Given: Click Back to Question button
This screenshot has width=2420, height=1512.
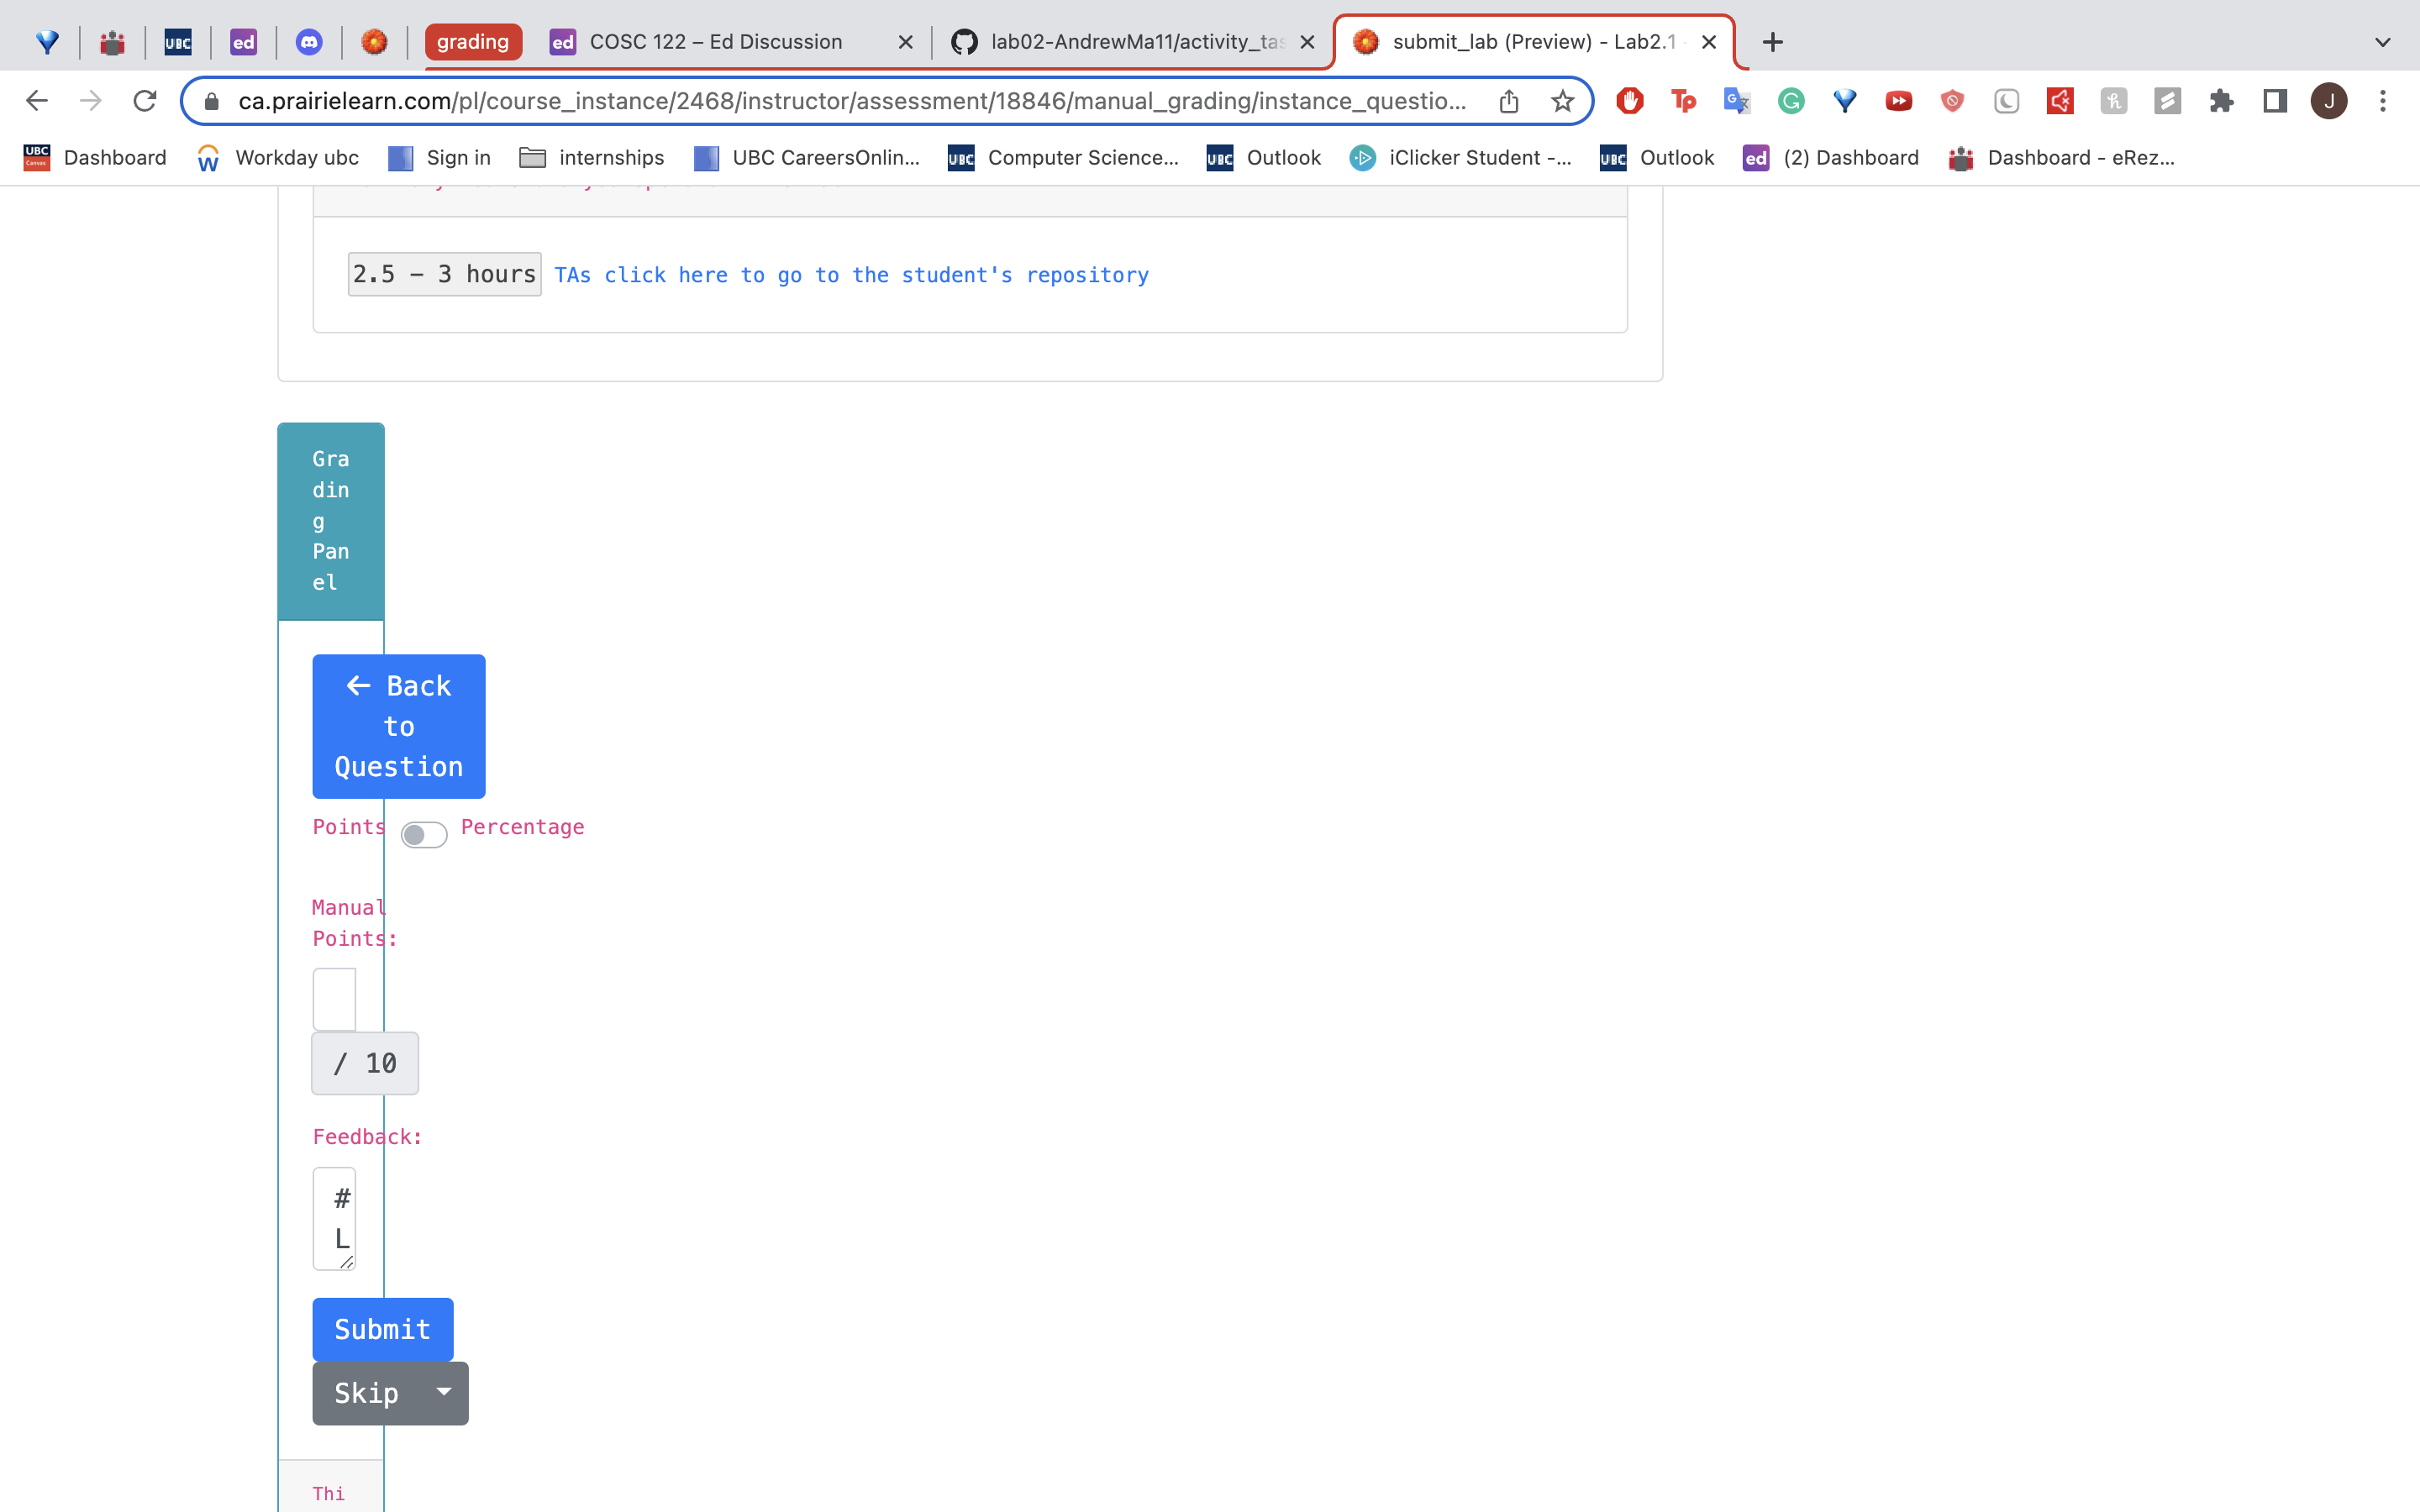Looking at the screenshot, I should pyautogui.click(x=398, y=726).
